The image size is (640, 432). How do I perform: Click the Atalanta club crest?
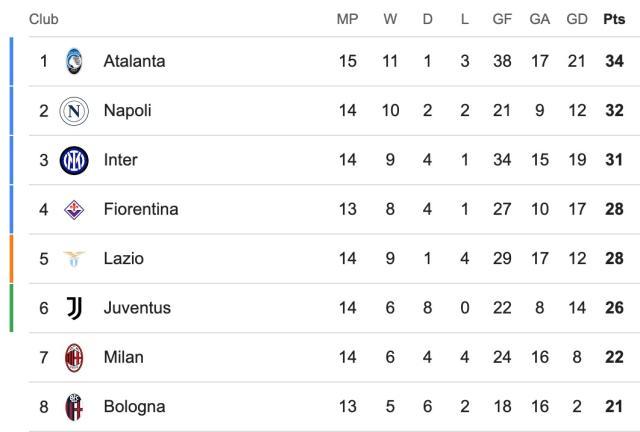pos(75,61)
